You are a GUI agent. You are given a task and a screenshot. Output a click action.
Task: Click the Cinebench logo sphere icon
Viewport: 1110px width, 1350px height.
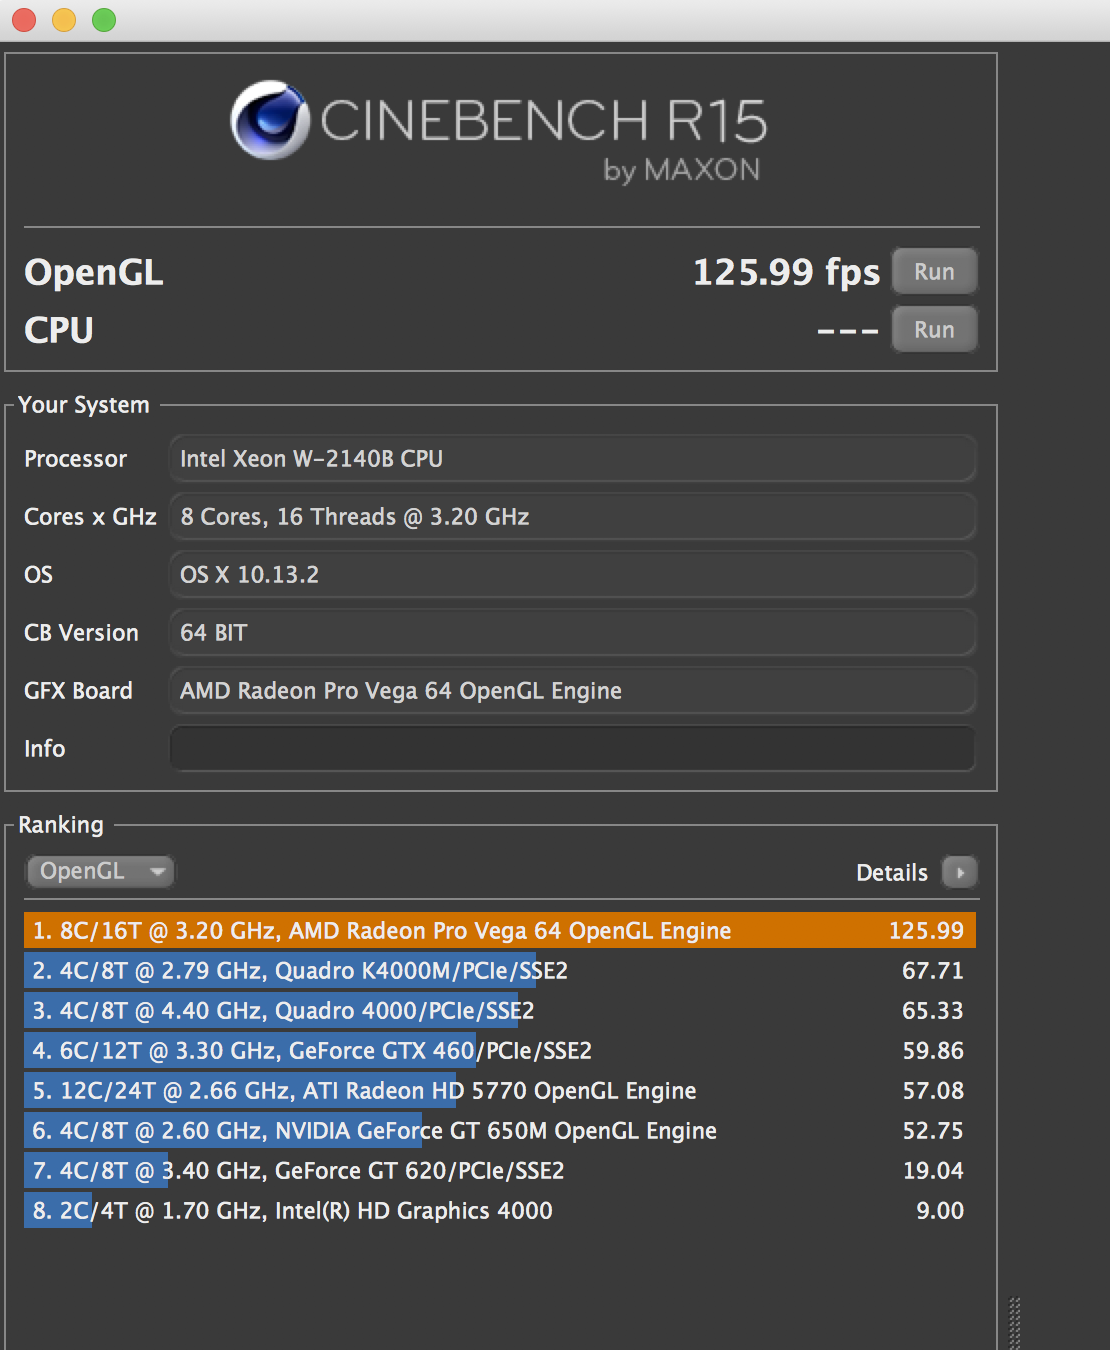269,120
